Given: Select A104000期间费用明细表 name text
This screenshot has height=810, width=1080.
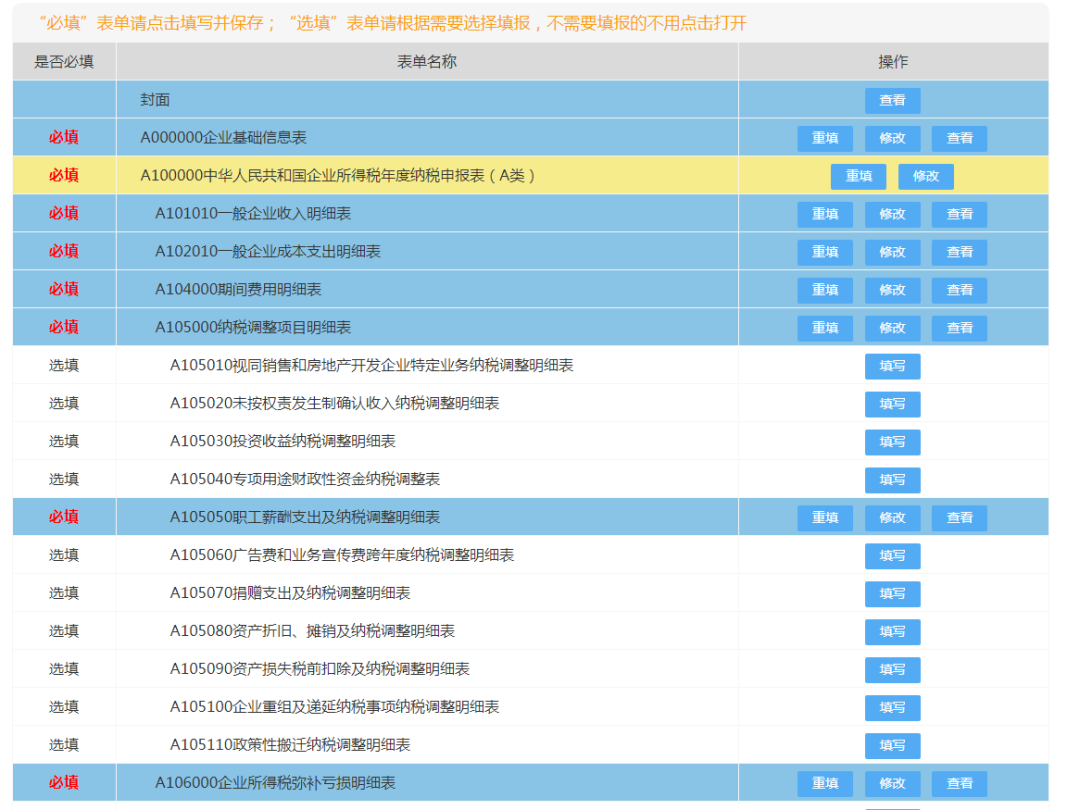Looking at the screenshot, I should click(238, 289).
